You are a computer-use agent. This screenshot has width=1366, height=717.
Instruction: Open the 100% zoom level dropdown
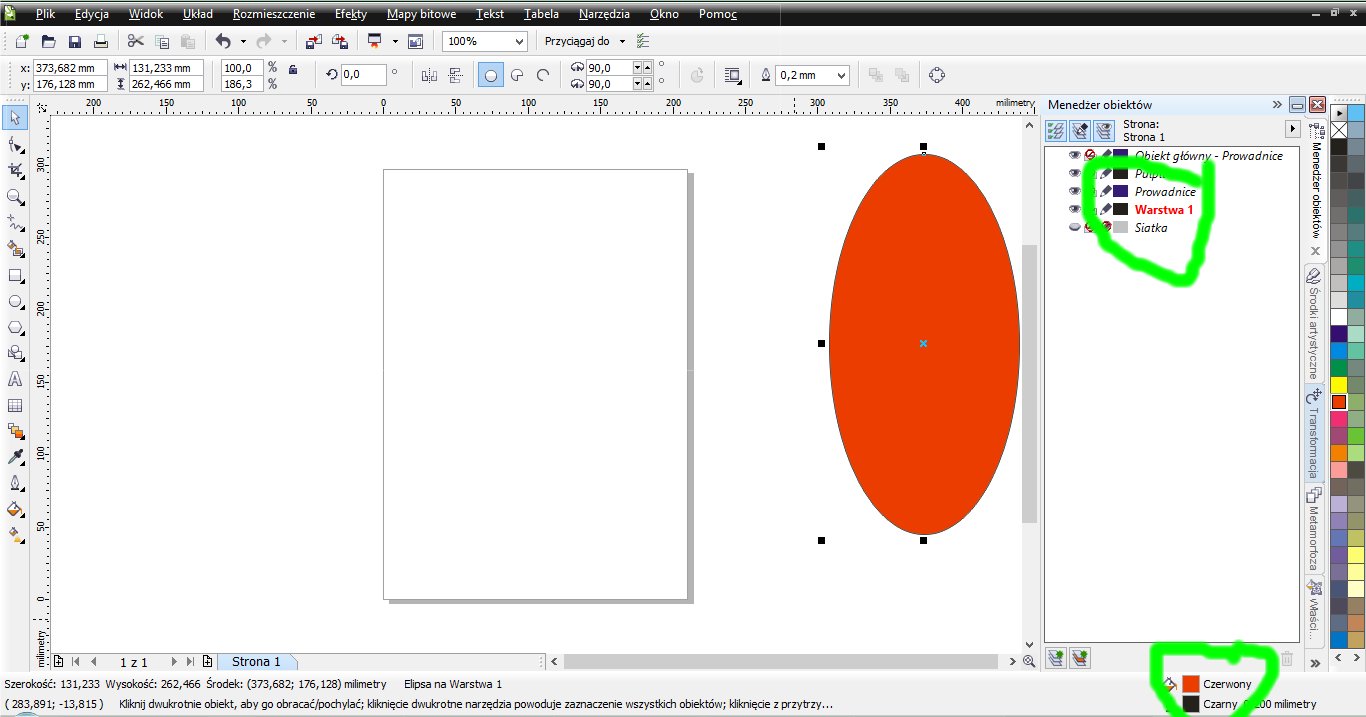tap(518, 41)
